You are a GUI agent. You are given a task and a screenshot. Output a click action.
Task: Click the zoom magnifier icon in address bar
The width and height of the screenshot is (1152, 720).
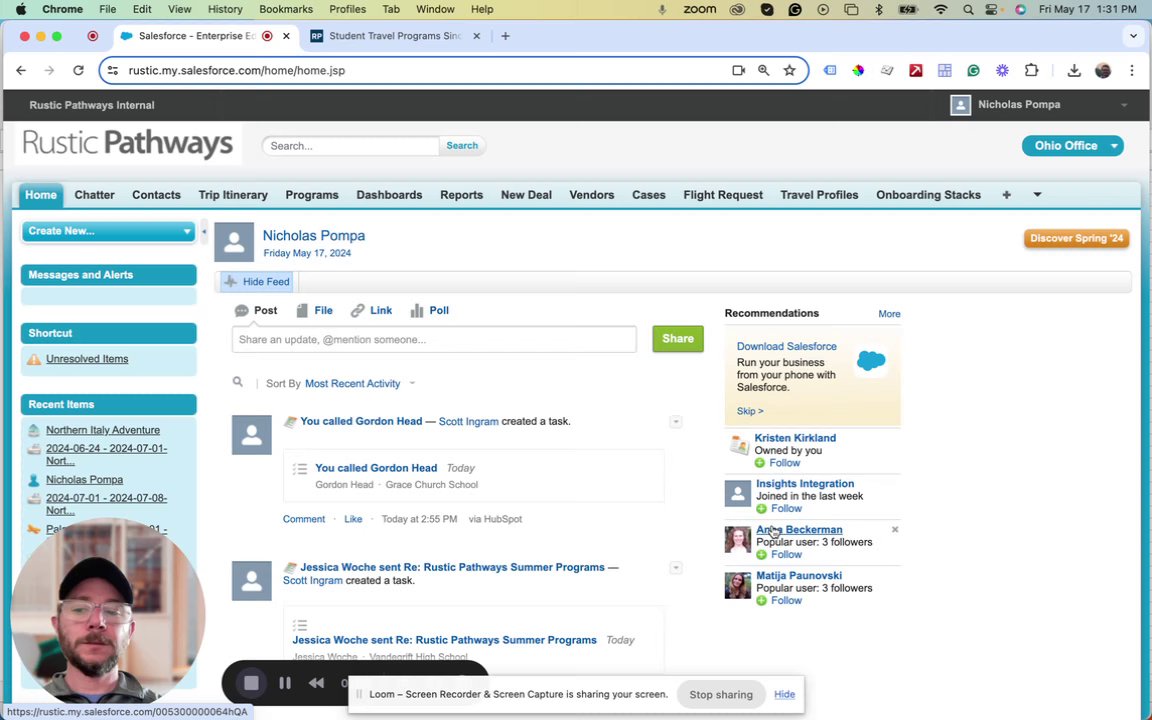[763, 71]
